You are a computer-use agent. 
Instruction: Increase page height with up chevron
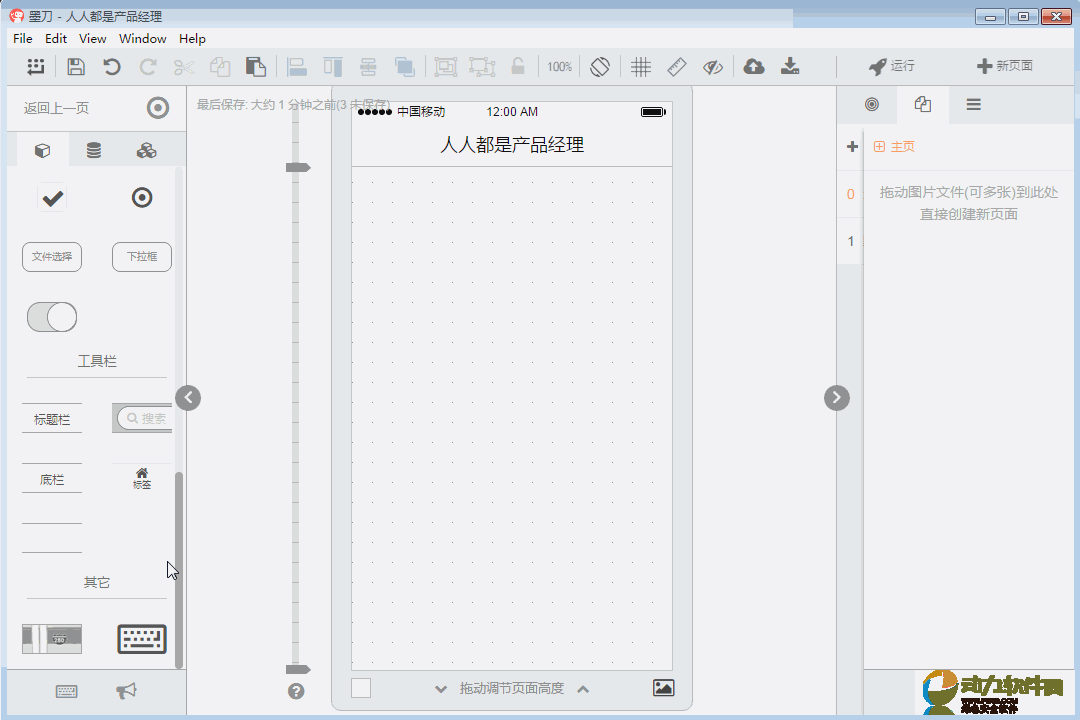point(583,689)
